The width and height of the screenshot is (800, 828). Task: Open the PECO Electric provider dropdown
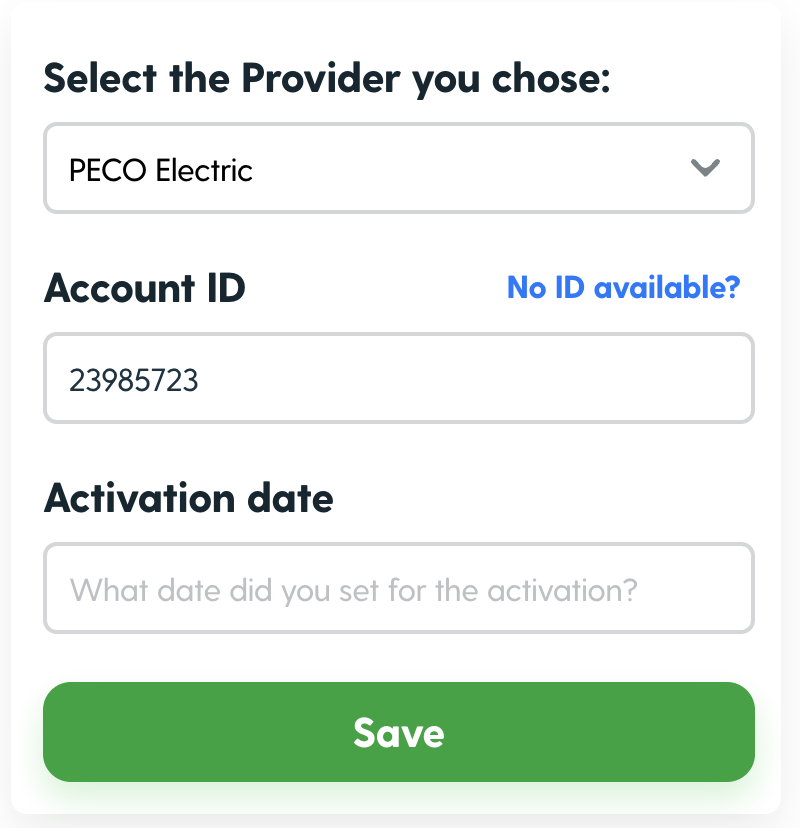398,168
